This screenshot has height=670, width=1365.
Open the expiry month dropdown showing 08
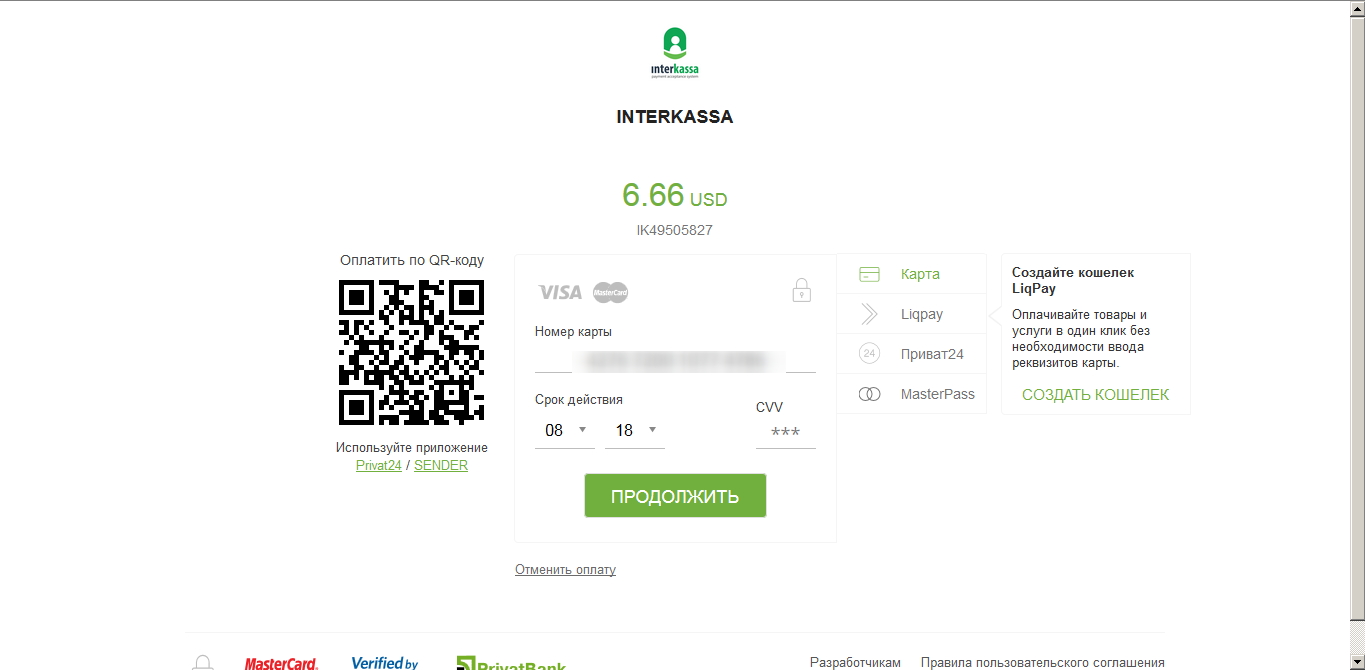point(565,430)
